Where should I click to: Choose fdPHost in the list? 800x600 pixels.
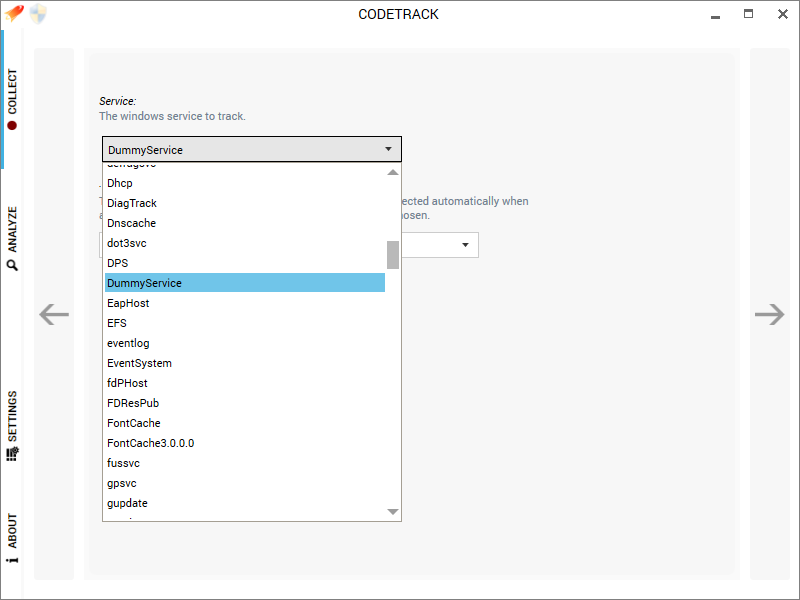pyautogui.click(x=245, y=383)
